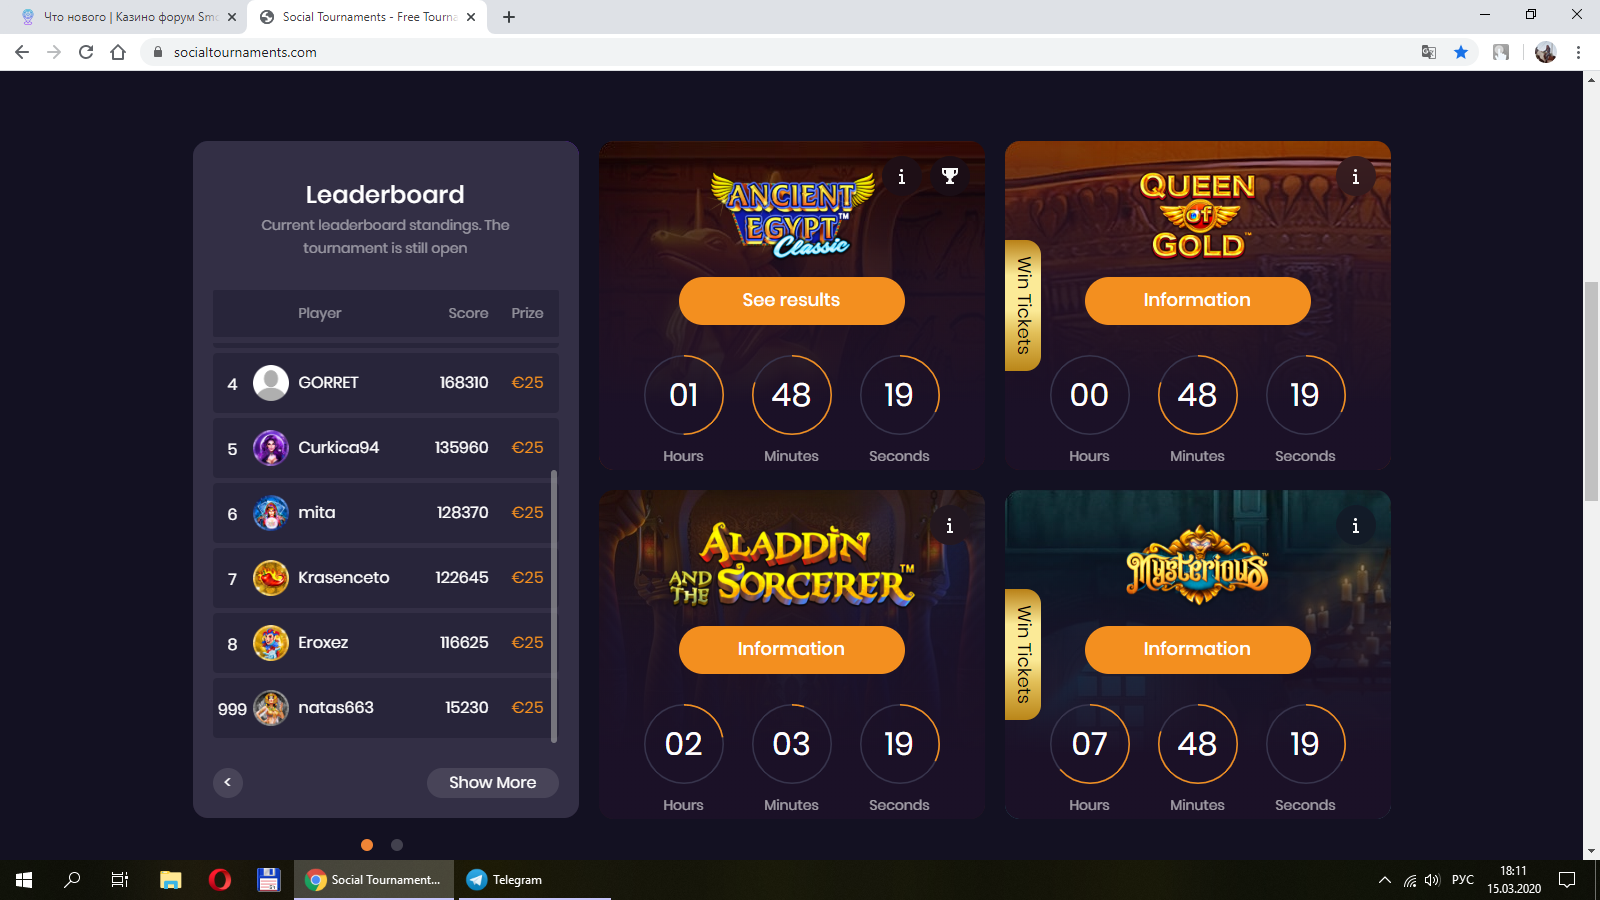Expand the leaderboard with Show More

click(492, 782)
